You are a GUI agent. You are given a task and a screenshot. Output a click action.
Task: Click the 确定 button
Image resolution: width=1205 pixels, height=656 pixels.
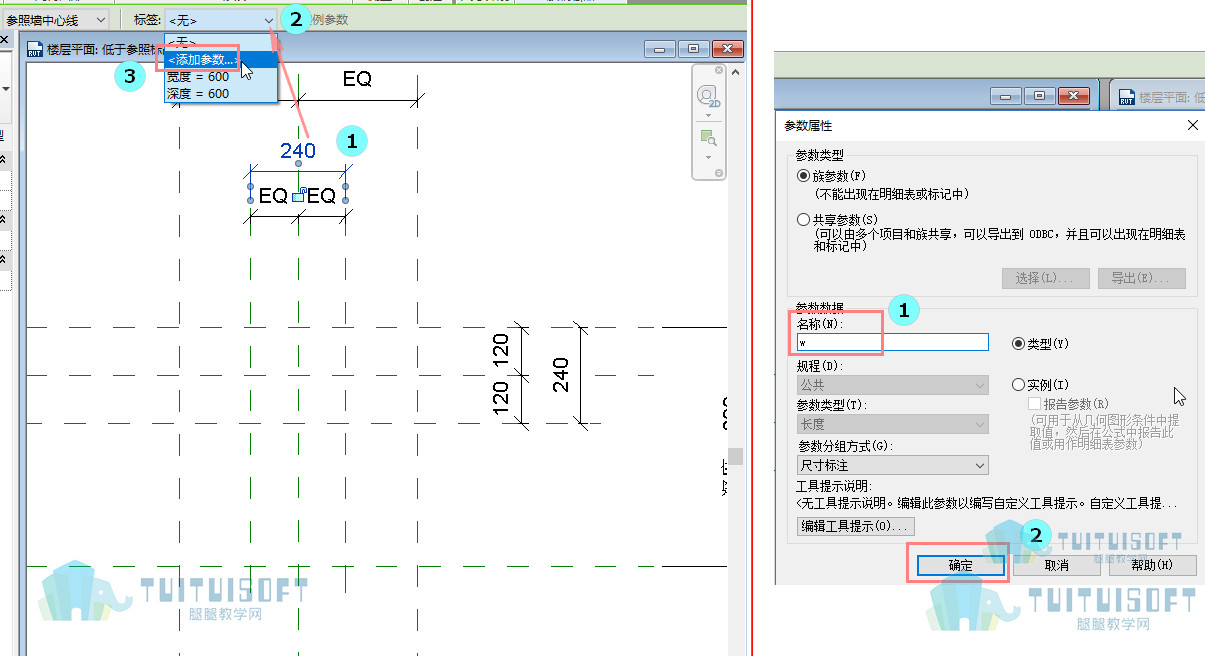point(960,565)
